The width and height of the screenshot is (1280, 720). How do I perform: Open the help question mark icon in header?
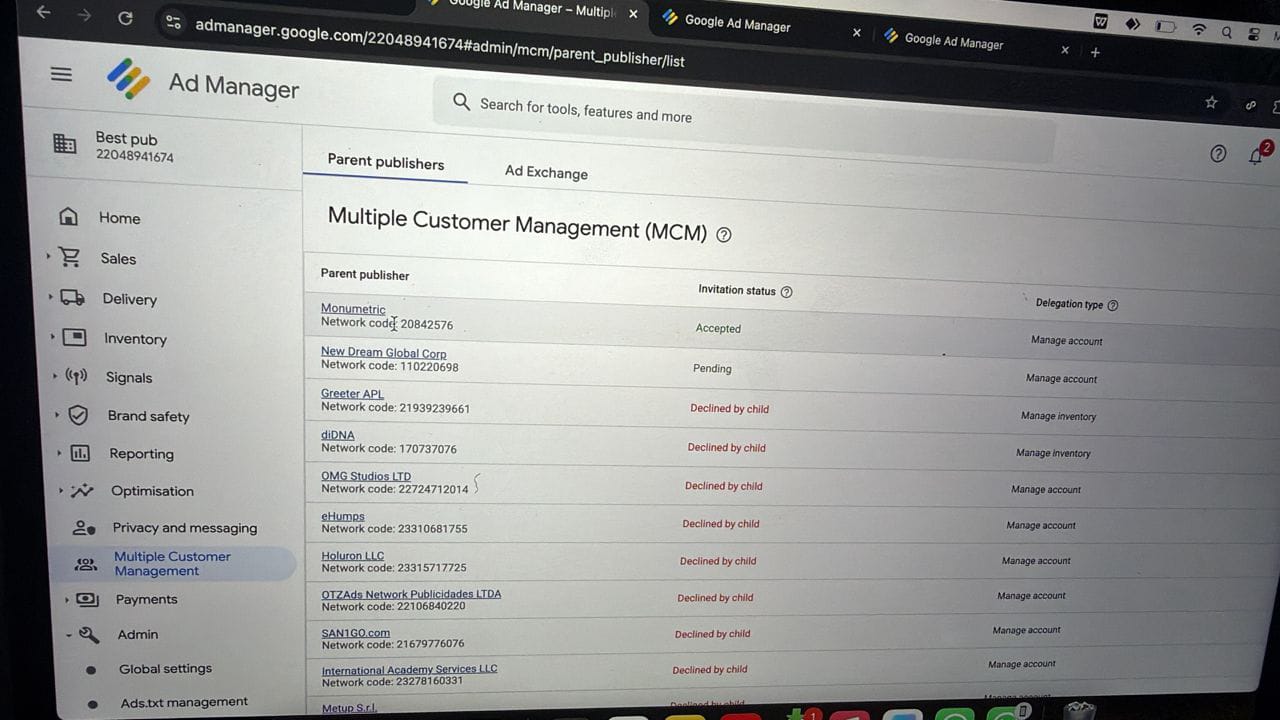point(1218,153)
